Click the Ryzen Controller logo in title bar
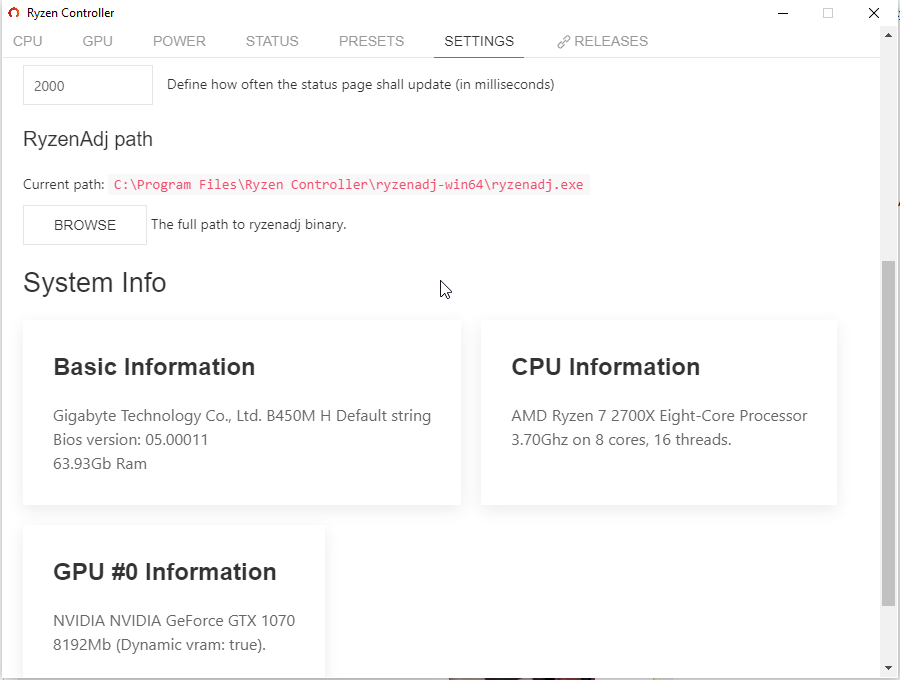 [13, 13]
